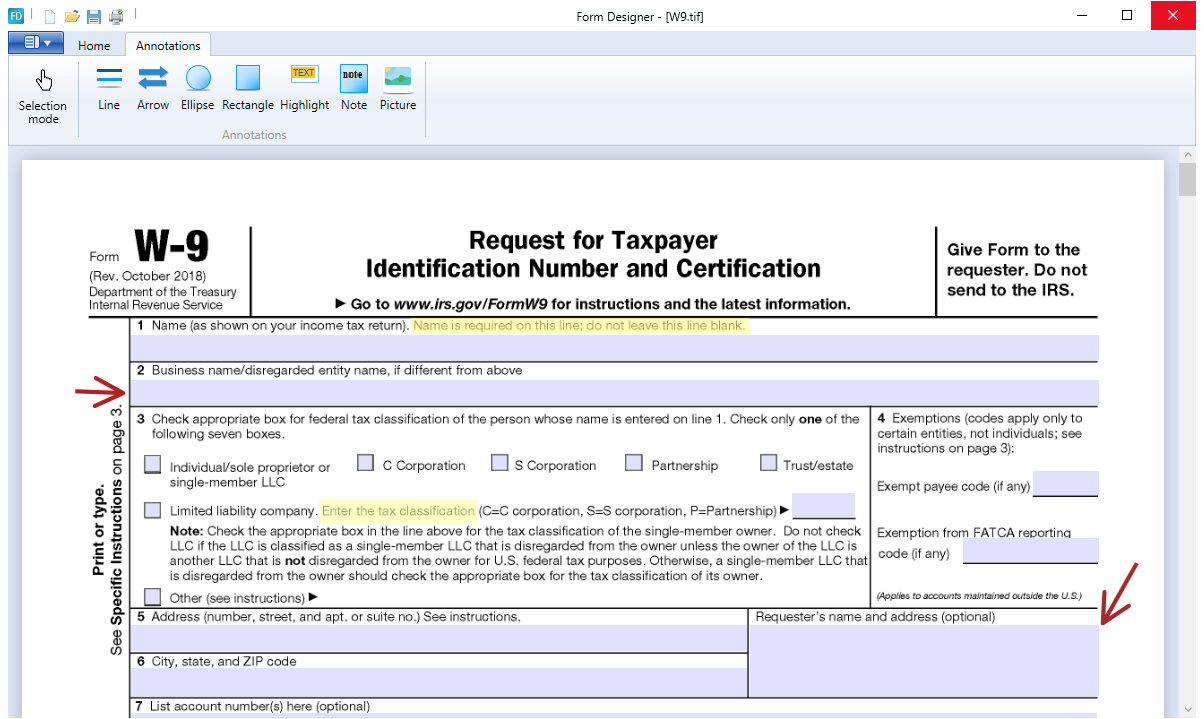Choose the Ellipse annotation tool

(x=198, y=88)
